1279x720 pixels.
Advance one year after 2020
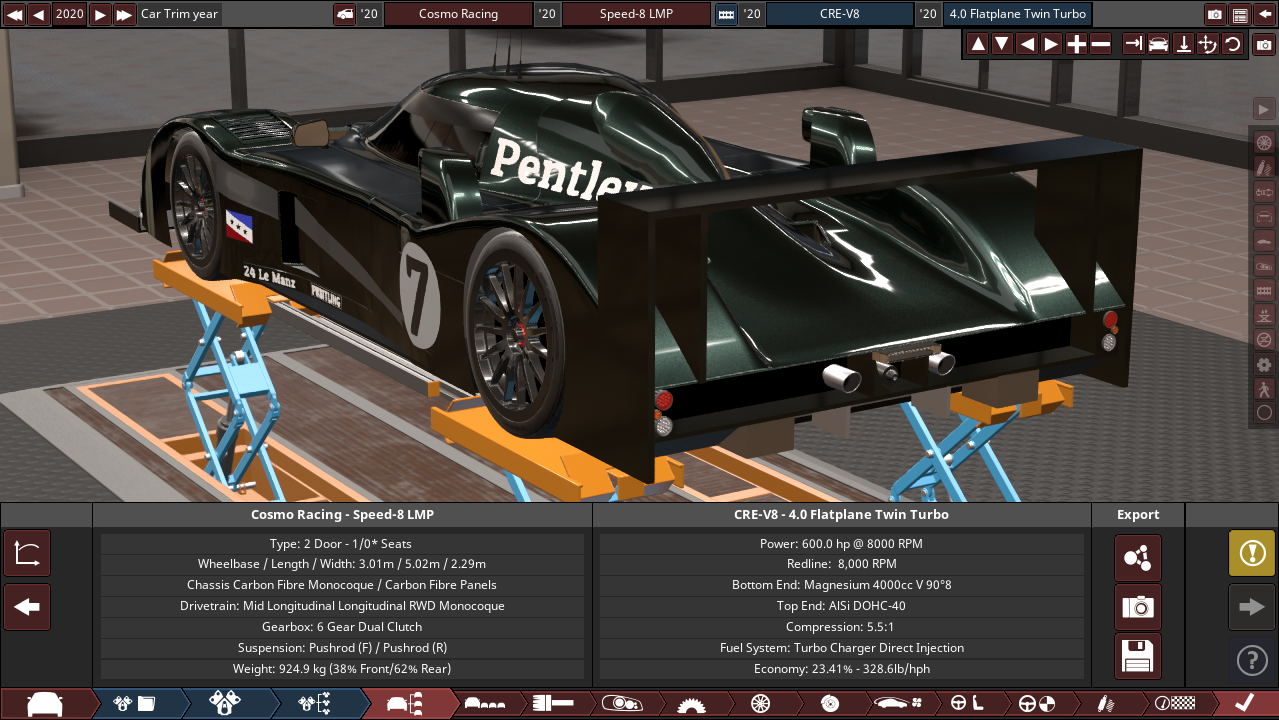click(x=101, y=14)
